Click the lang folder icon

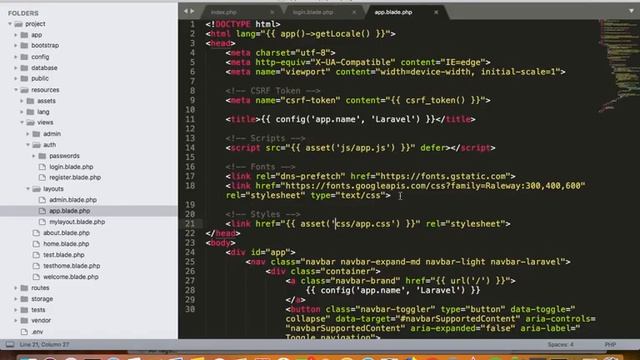click(31, 112)
